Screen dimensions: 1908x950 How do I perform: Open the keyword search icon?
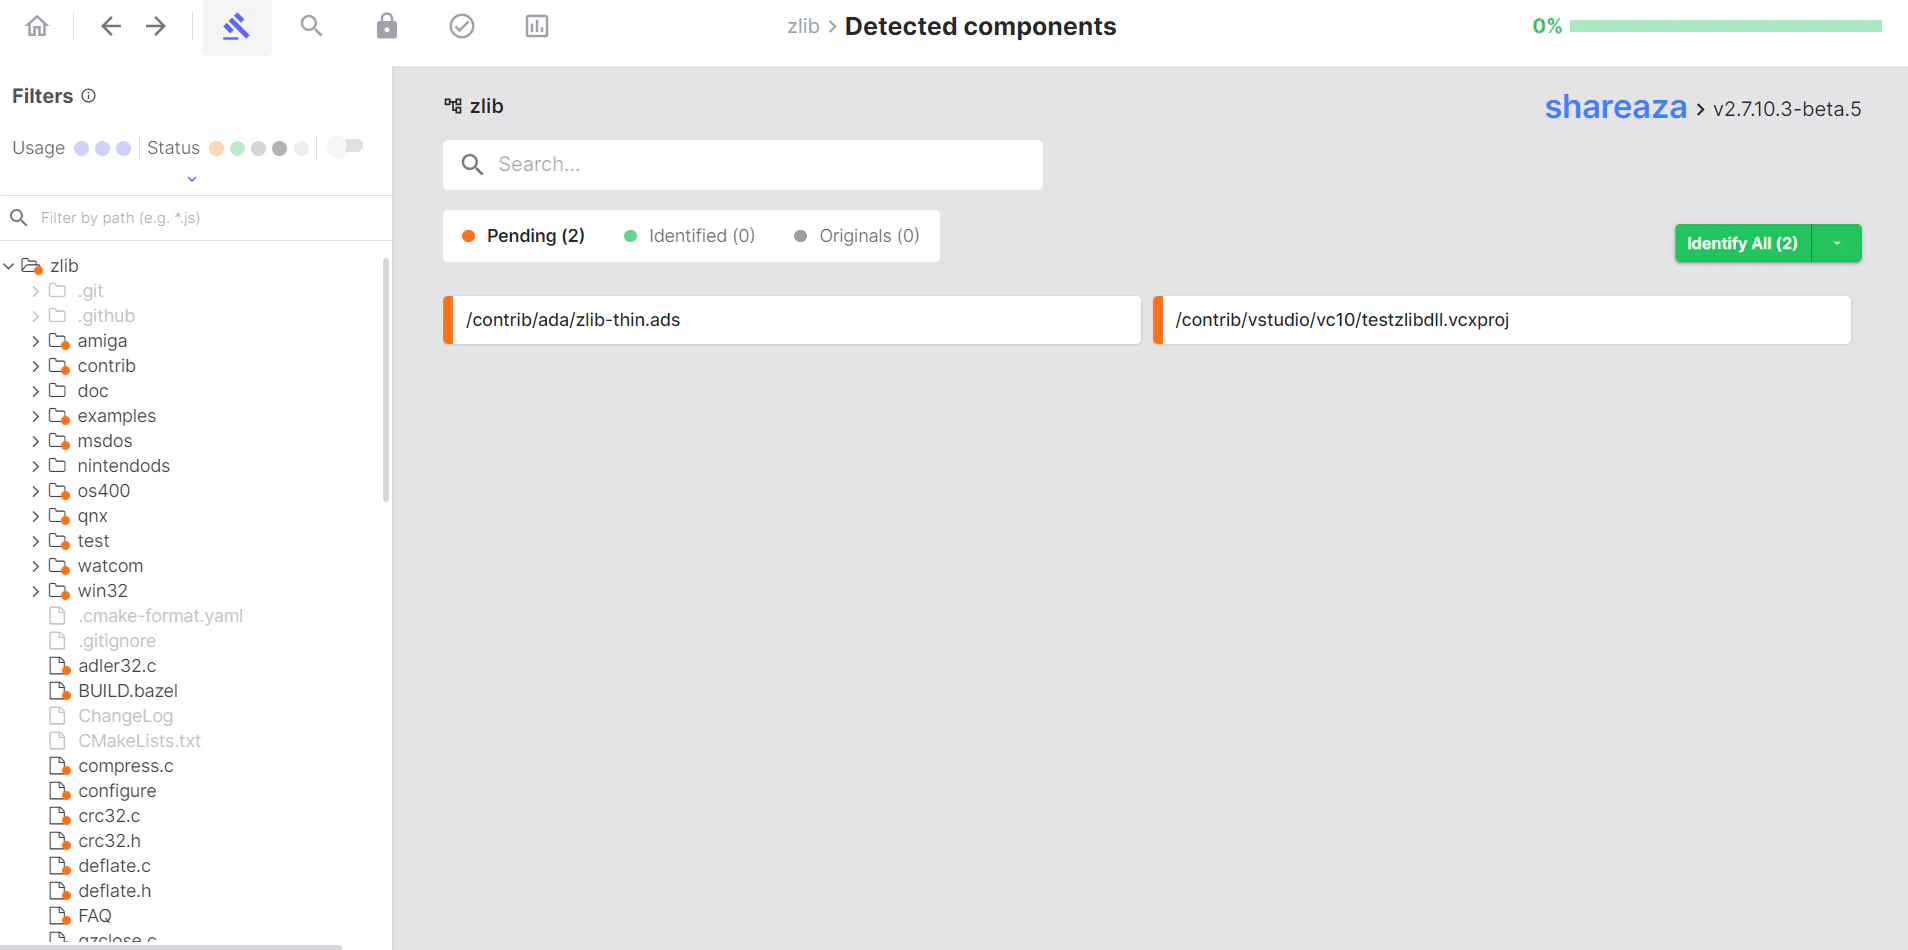click(x=311, y=26)
